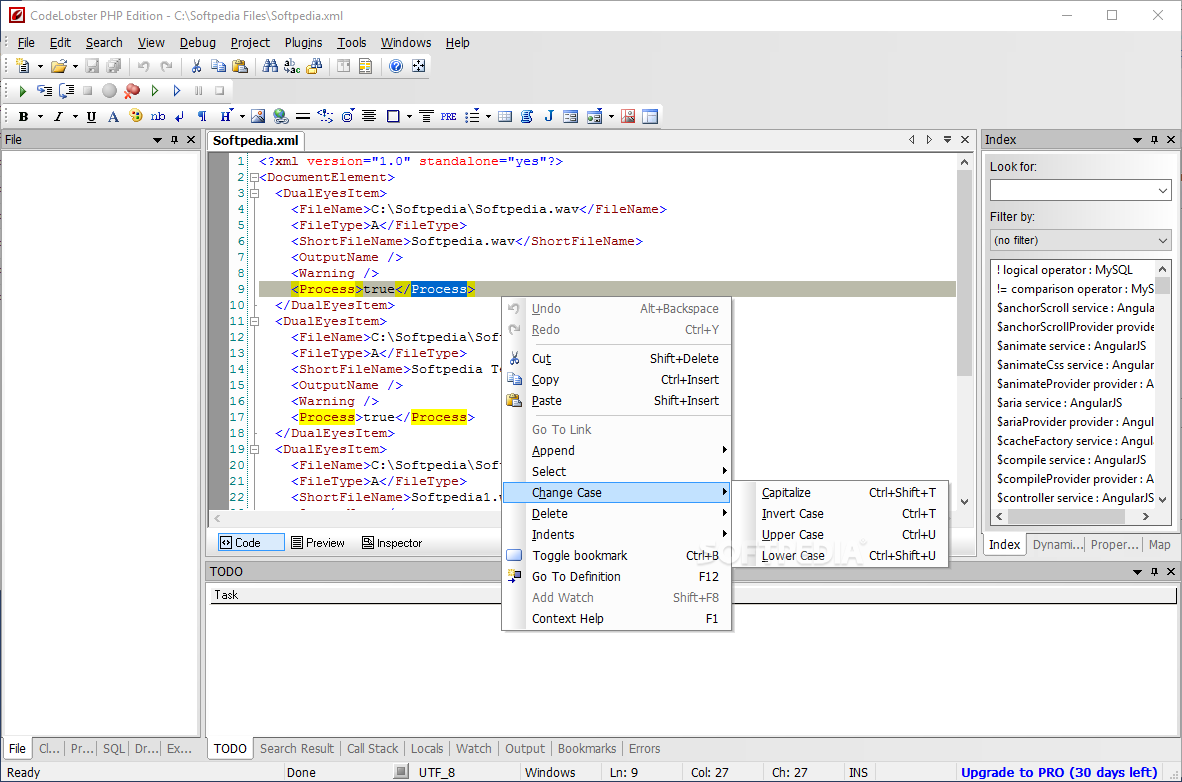Click the Copy toolbar icon

click(x=218, y=66)
